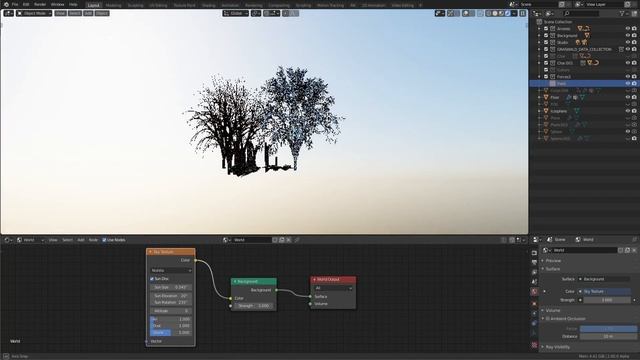640x360 pixels.
Task: Toggle the Forrest collection exclude checkbox
Action: 546,77
